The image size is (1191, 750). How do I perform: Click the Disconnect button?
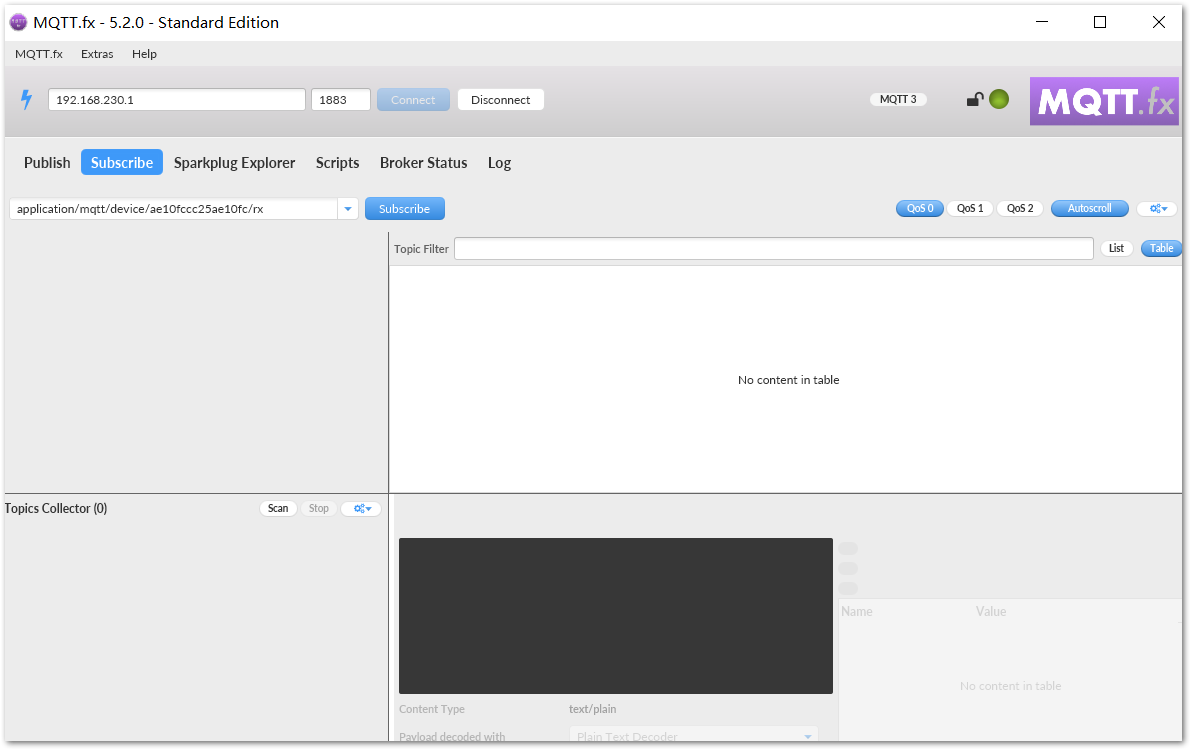(501, 100)
